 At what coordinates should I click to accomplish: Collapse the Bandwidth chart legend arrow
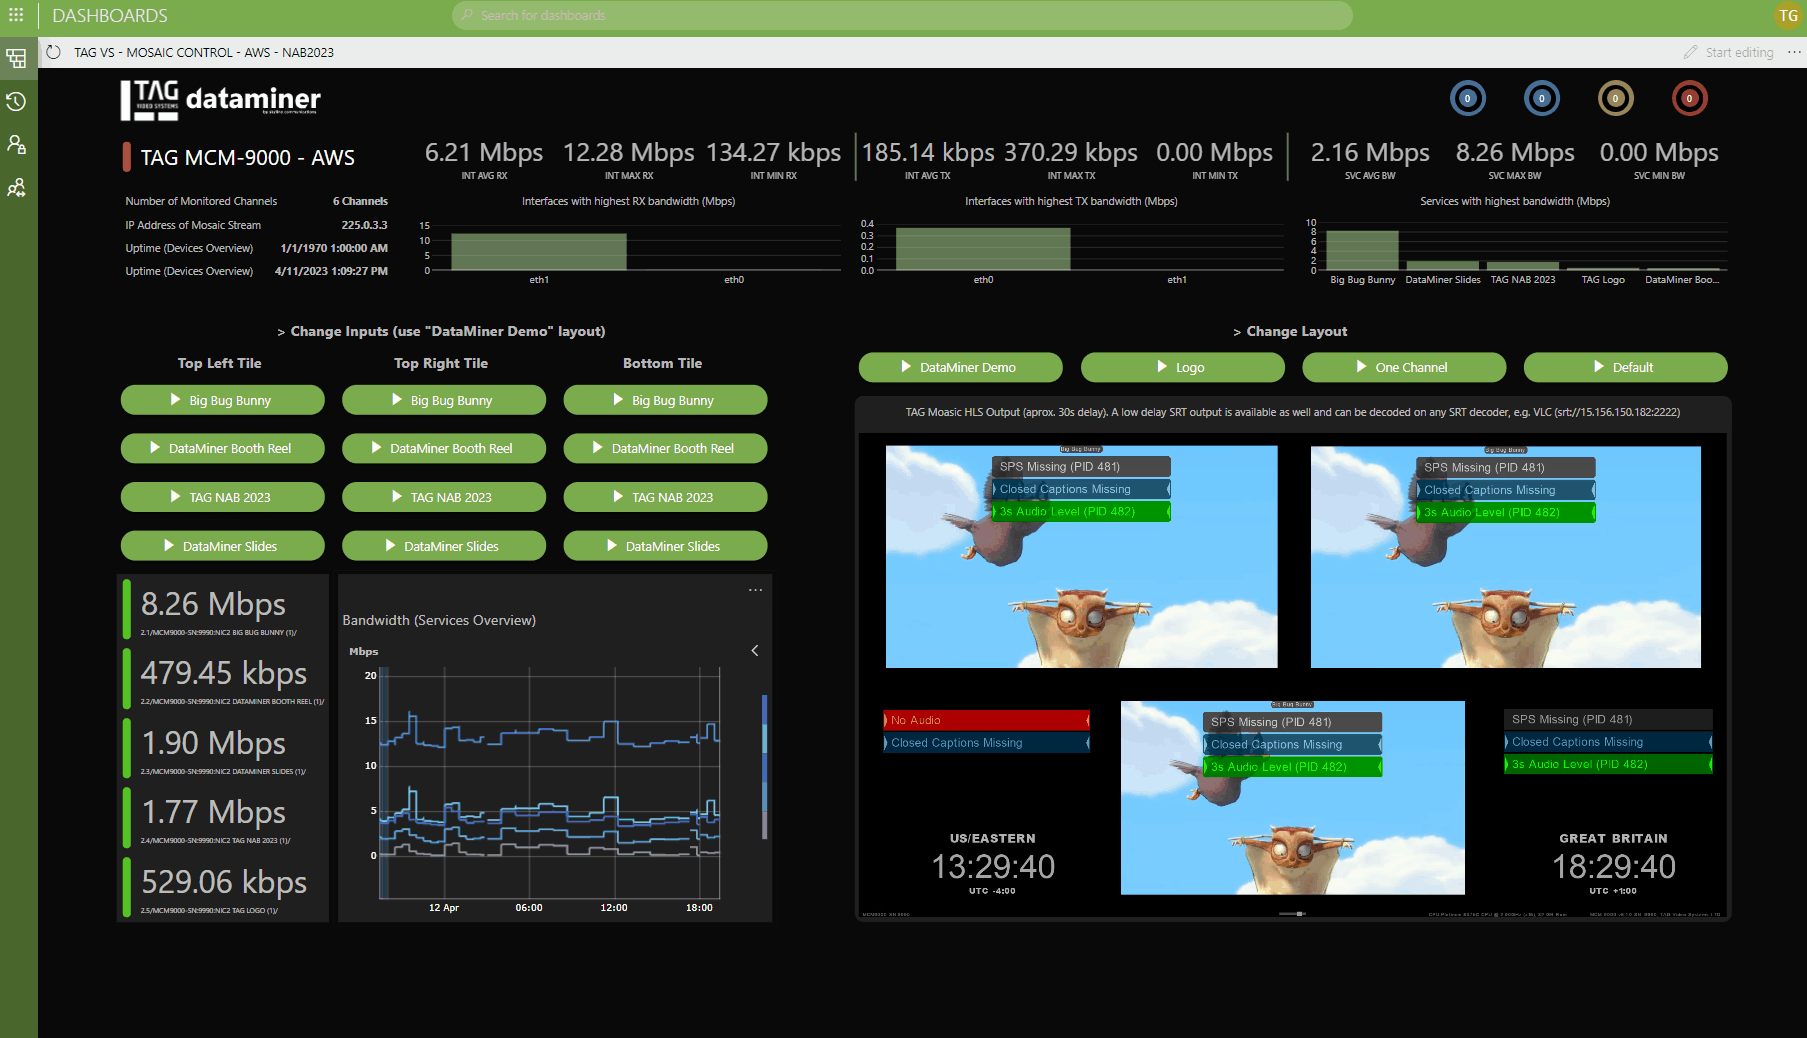click(755, 651)
